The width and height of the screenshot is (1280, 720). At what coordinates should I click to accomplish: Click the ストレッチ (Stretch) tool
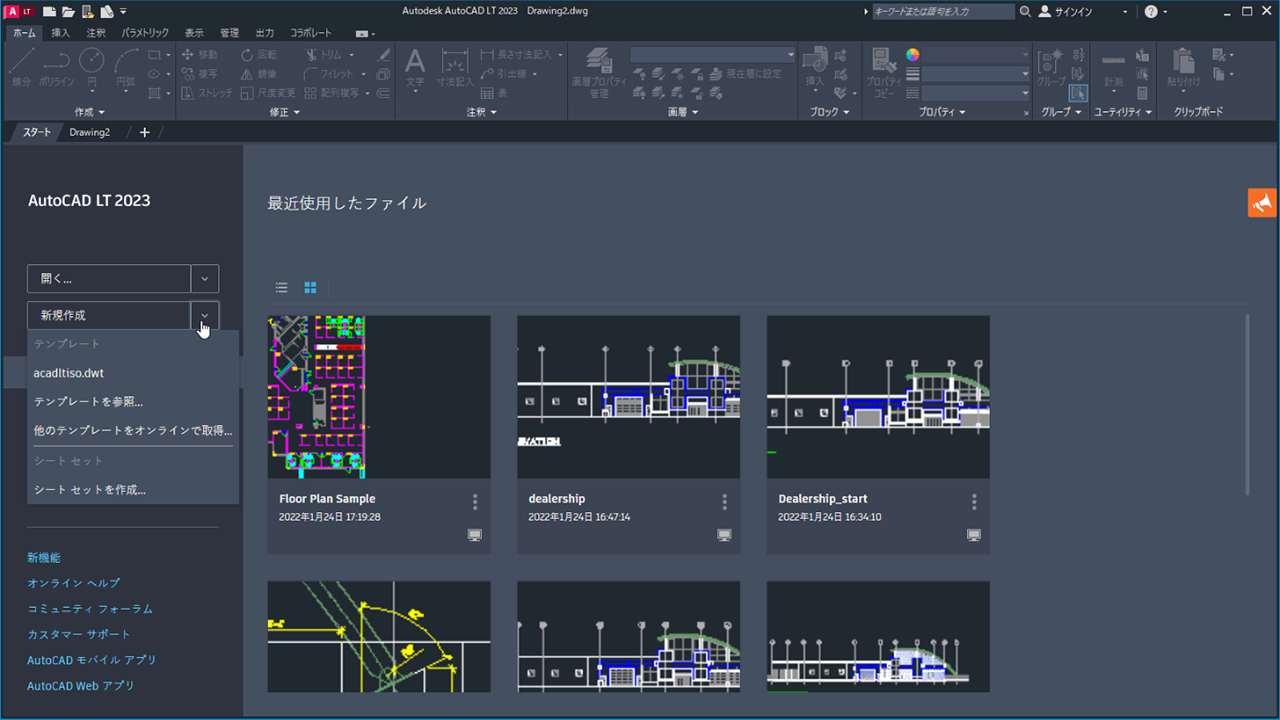tap(207, 93)
